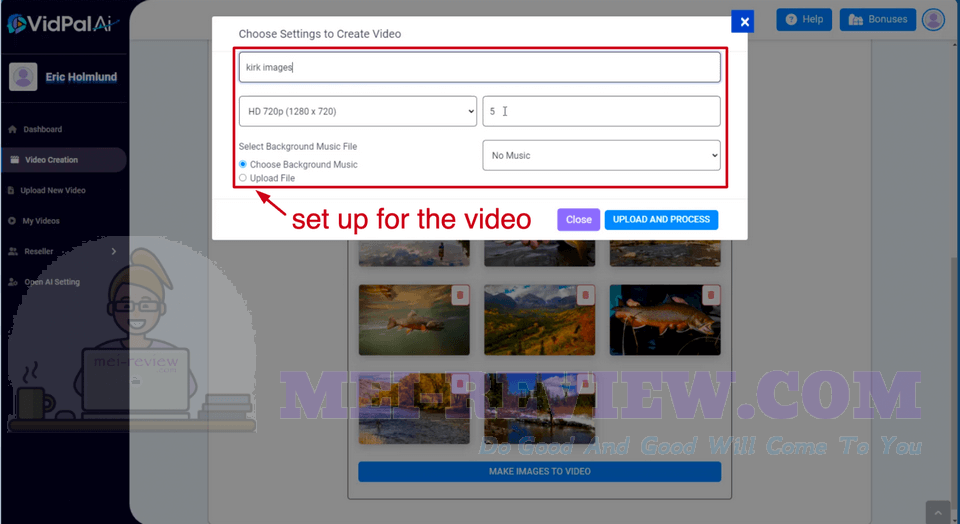960x524 pixels.
Task: Click the Video Creation icon
Action: point(15,160)
